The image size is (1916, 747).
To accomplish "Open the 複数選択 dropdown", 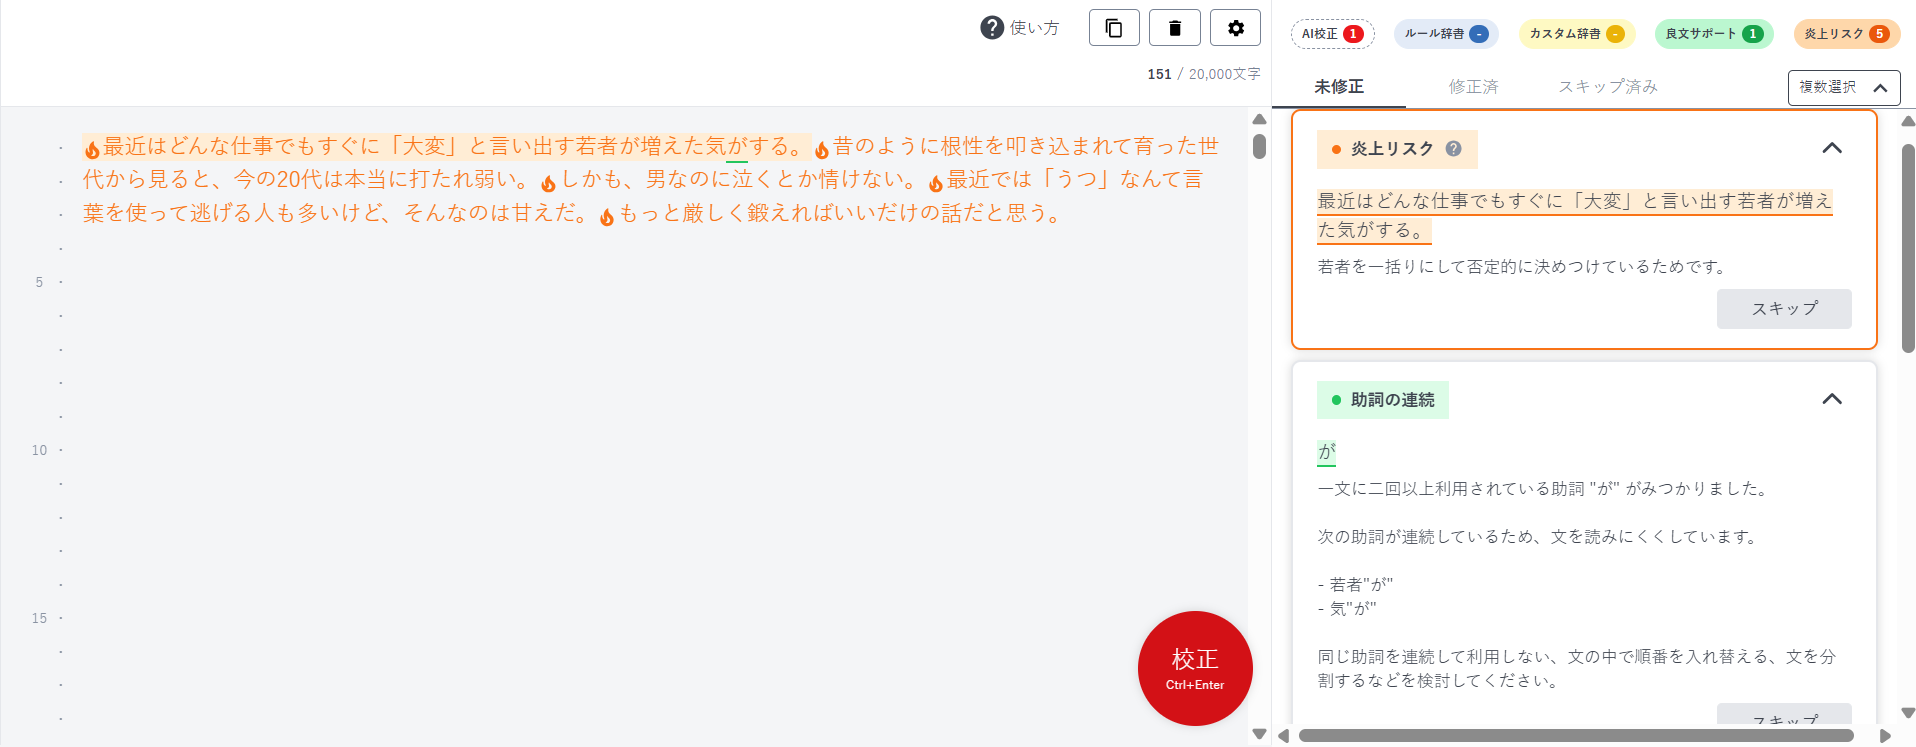I will point(1844,88).
